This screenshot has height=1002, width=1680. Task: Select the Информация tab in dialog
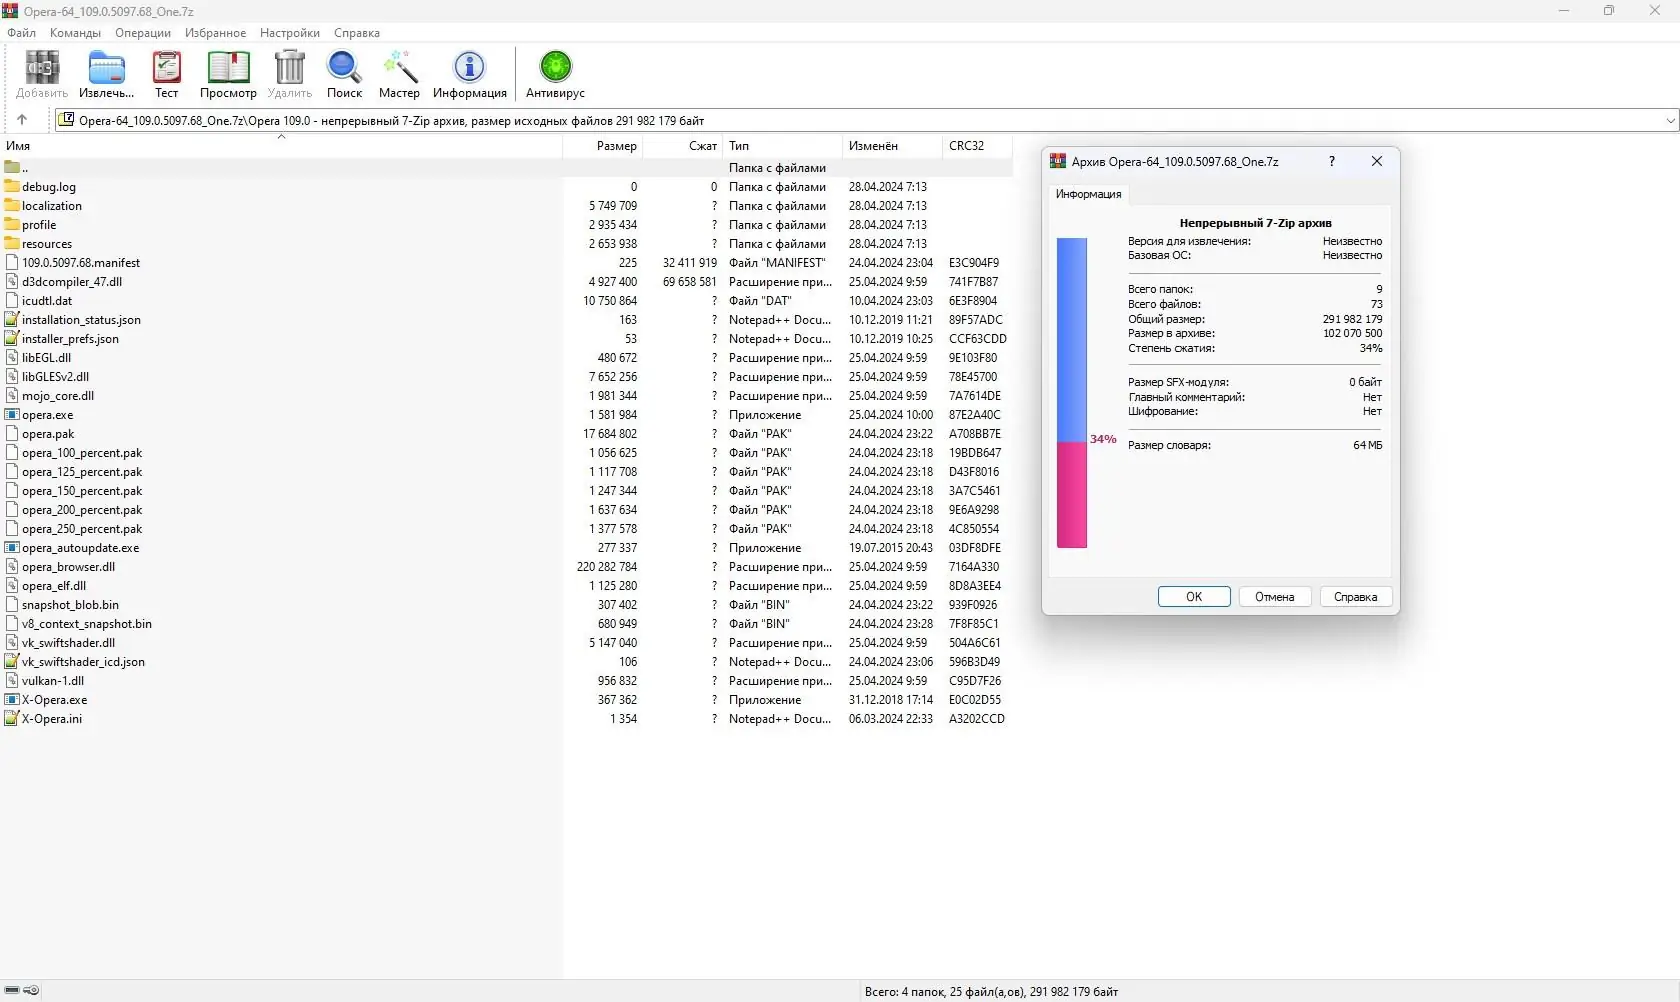click(x=1088, y=194)
